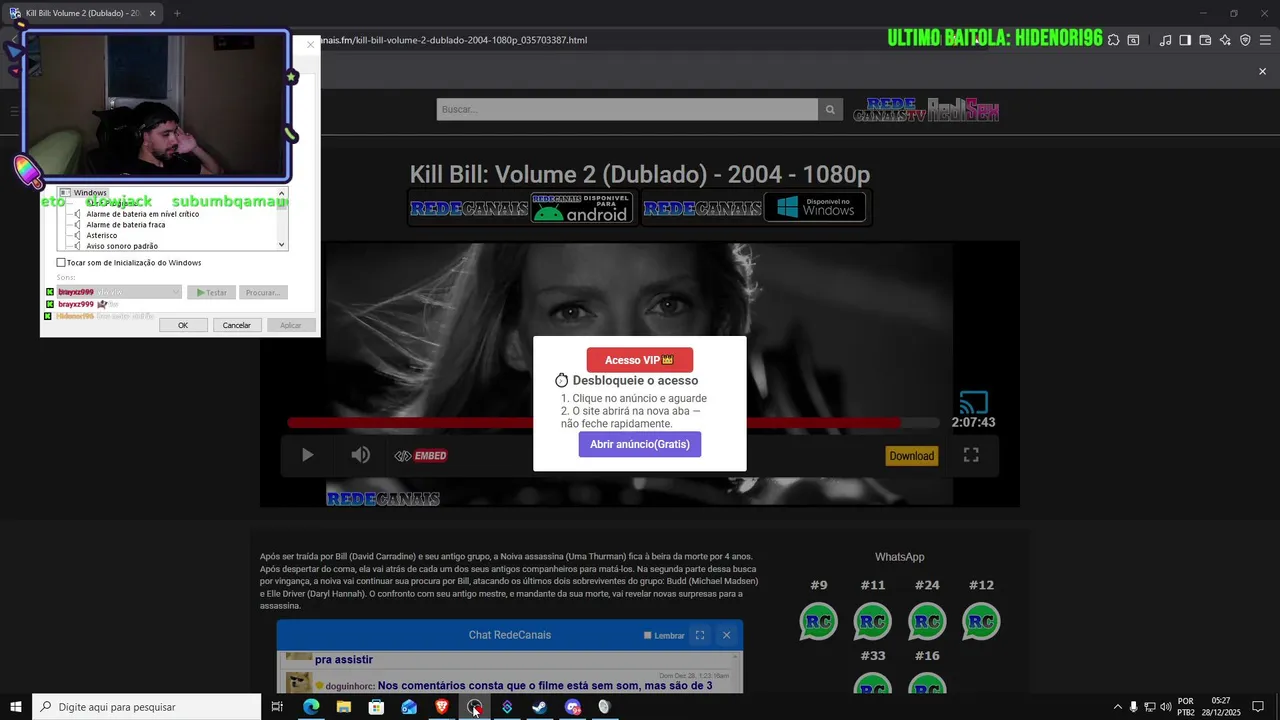Focus the Buscar search field
This screenshot has height=720, width=1280.
[627, 109]
